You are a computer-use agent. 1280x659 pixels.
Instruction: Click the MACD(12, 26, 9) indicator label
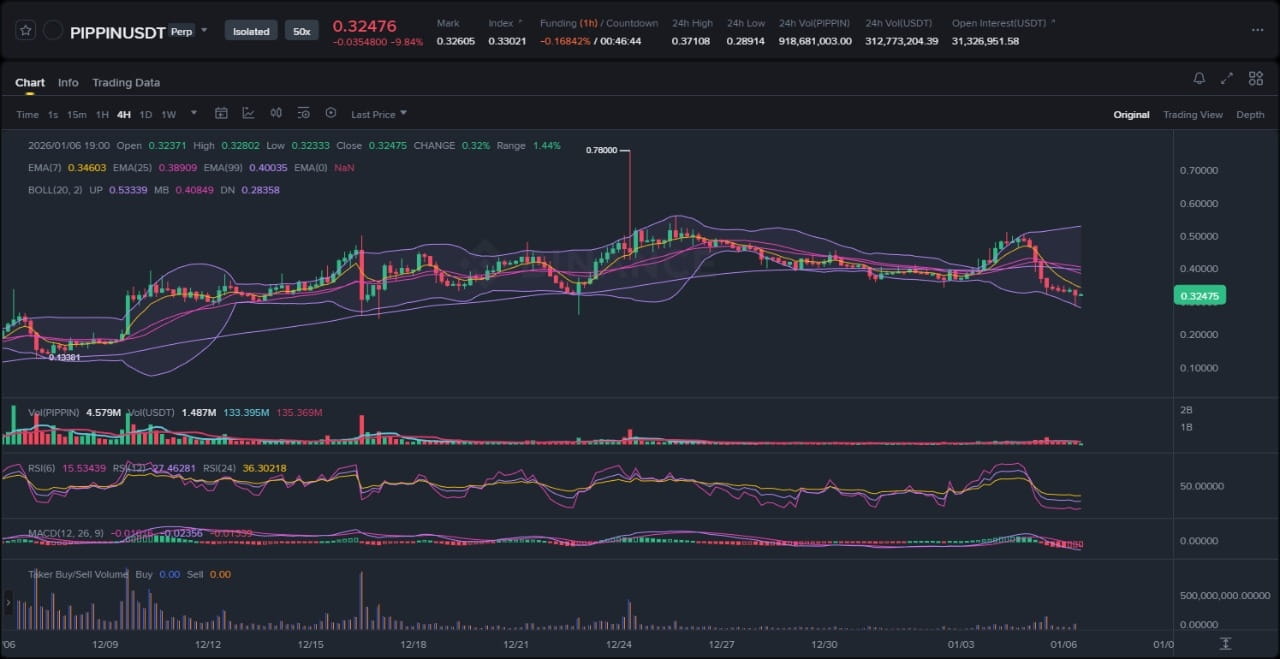click(67, 533)
